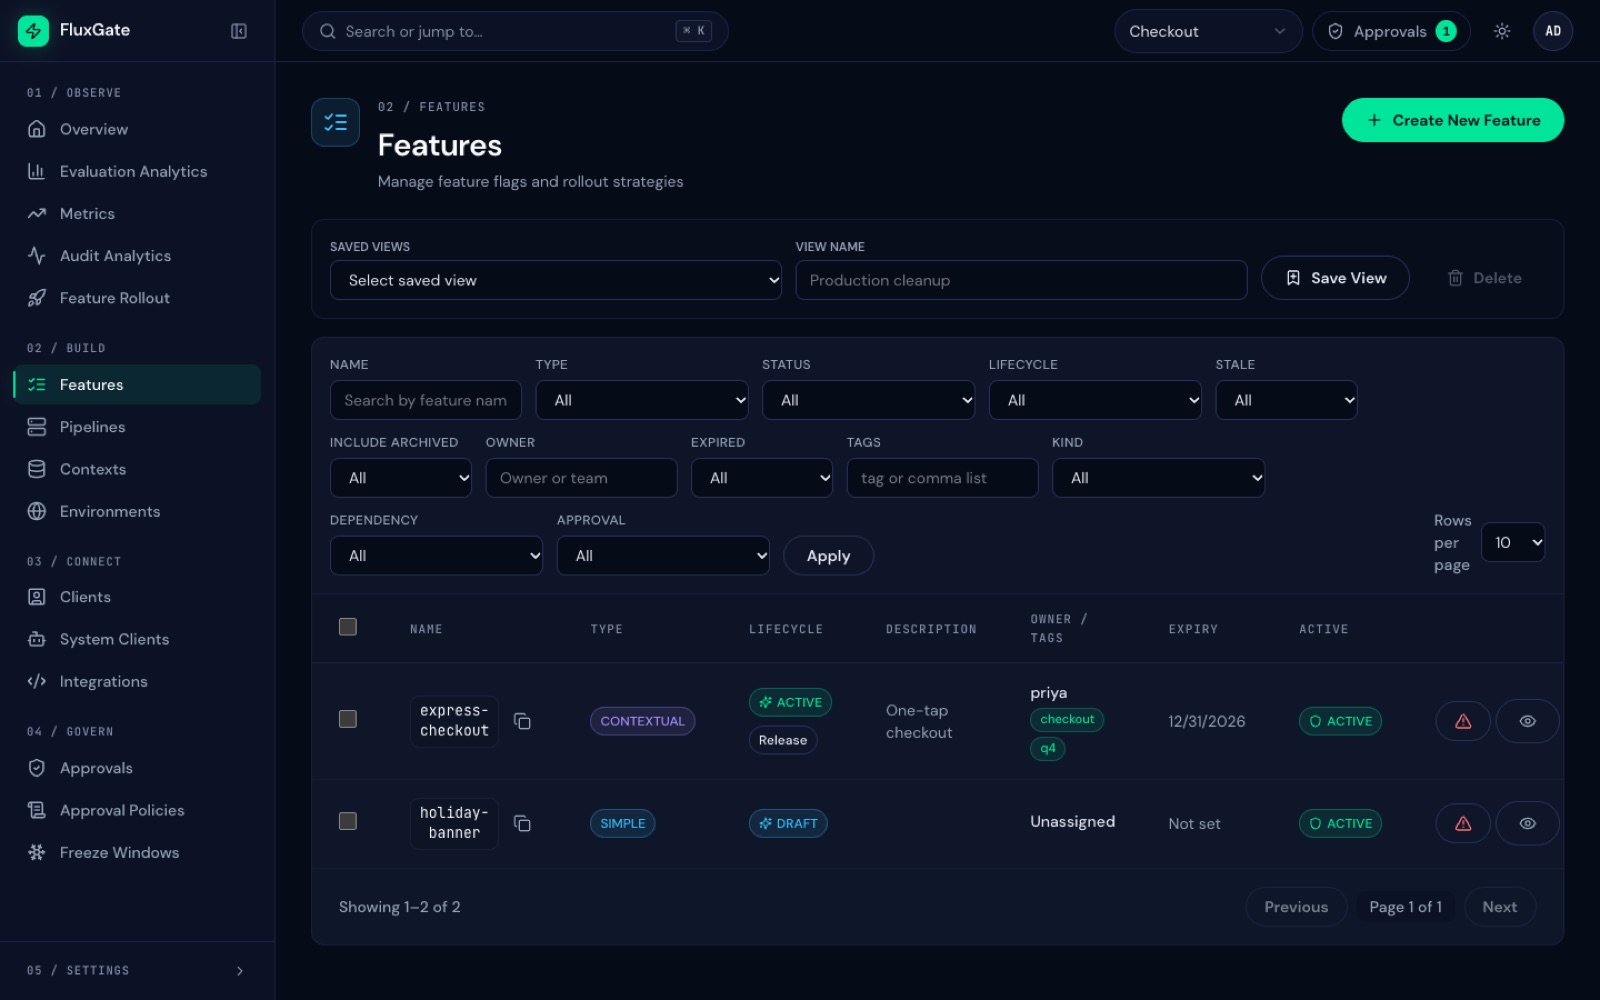The image size is (1600, 1000).
Task: Open Feature Rollout rocket item
Action: [137, 298]
